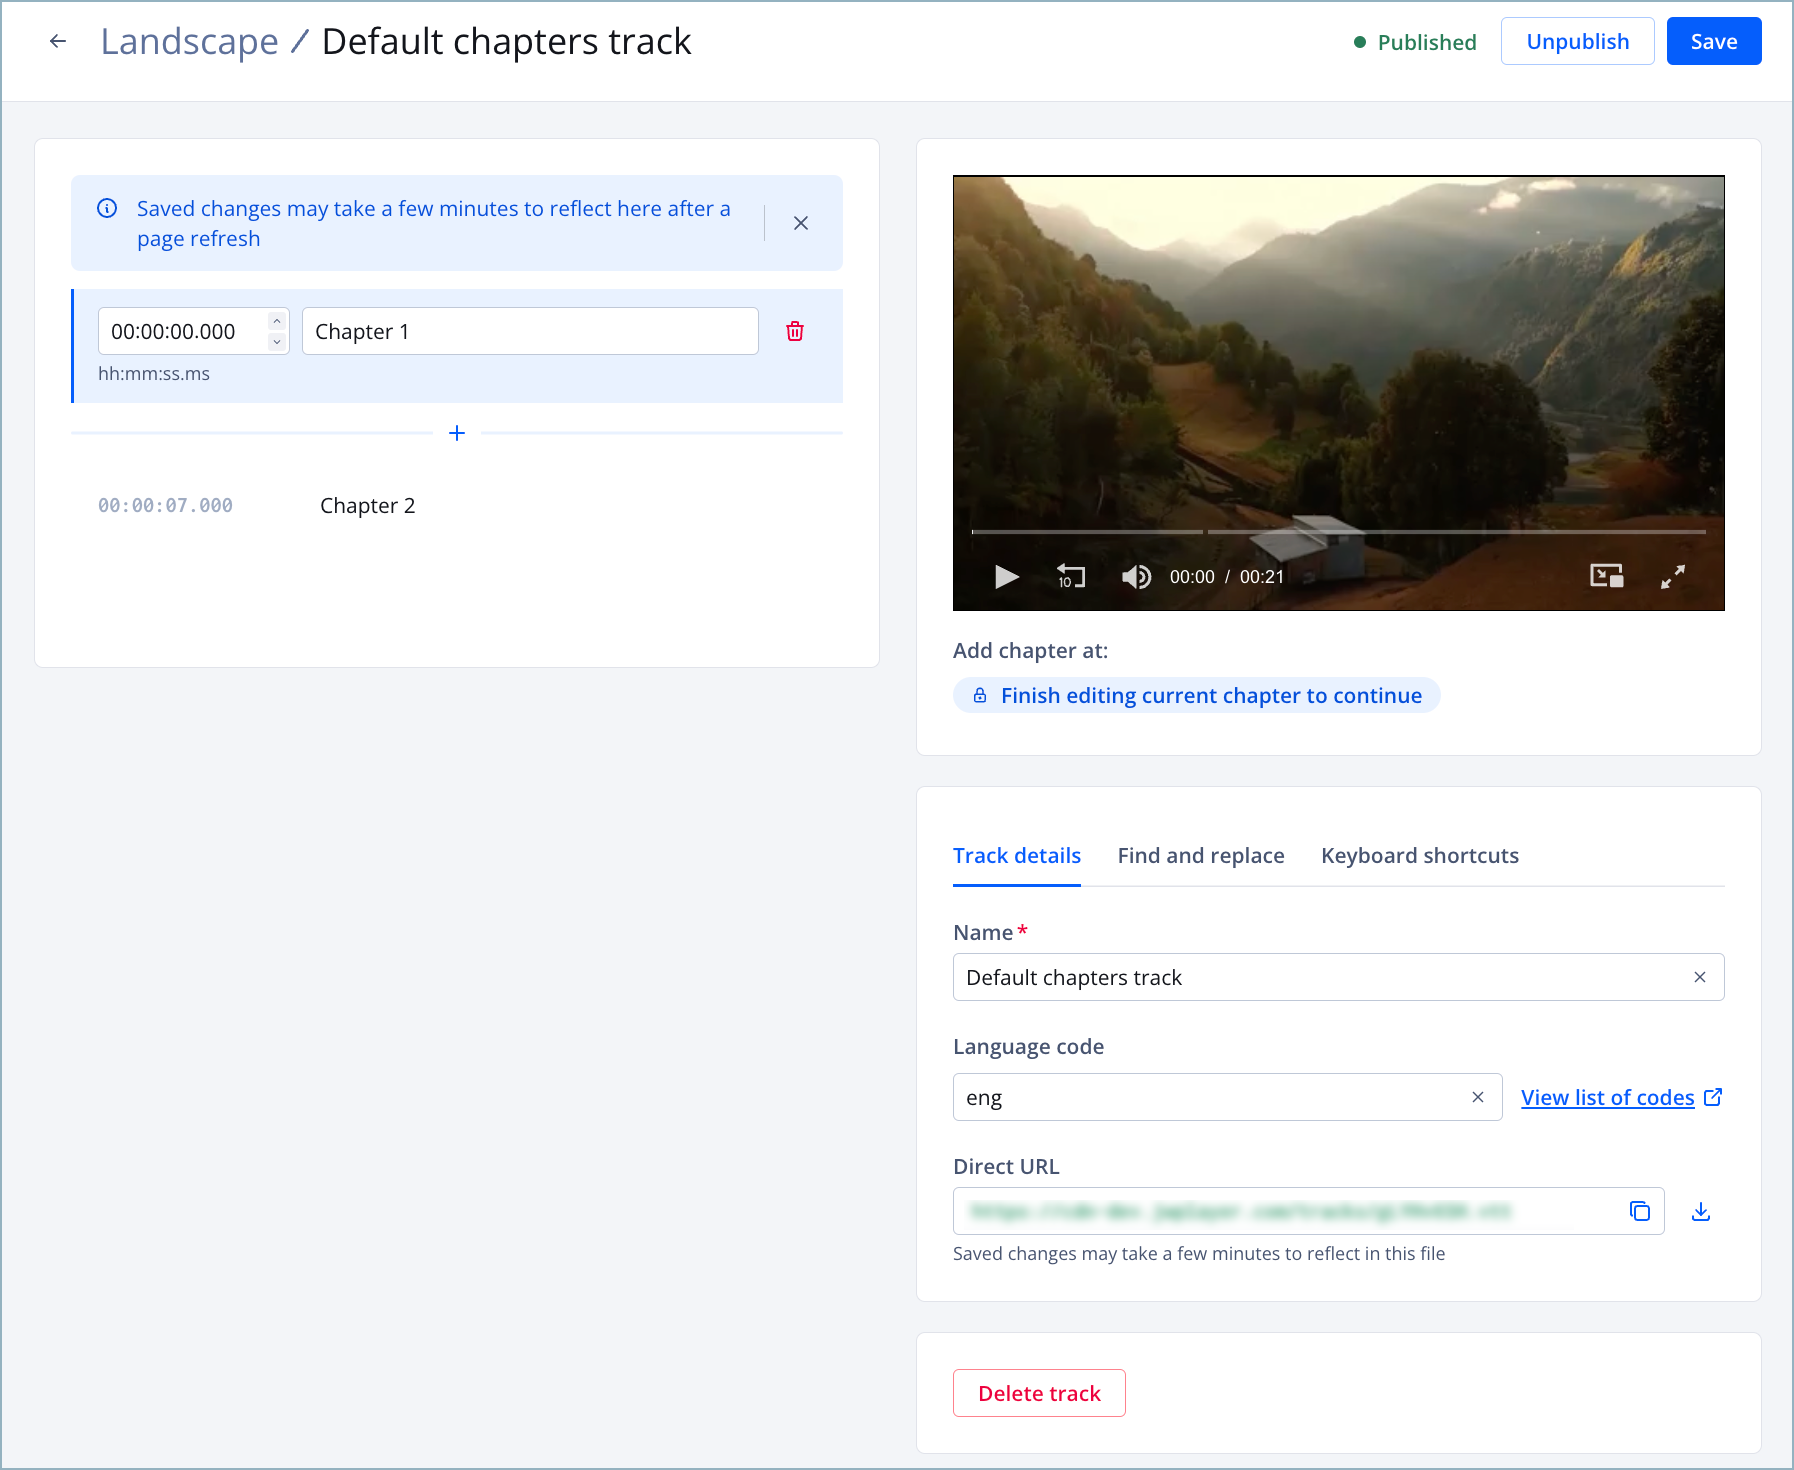1794x1470 pixels.
Task: Click the video elapsed time 00:00
Action: coord(1192,577)
